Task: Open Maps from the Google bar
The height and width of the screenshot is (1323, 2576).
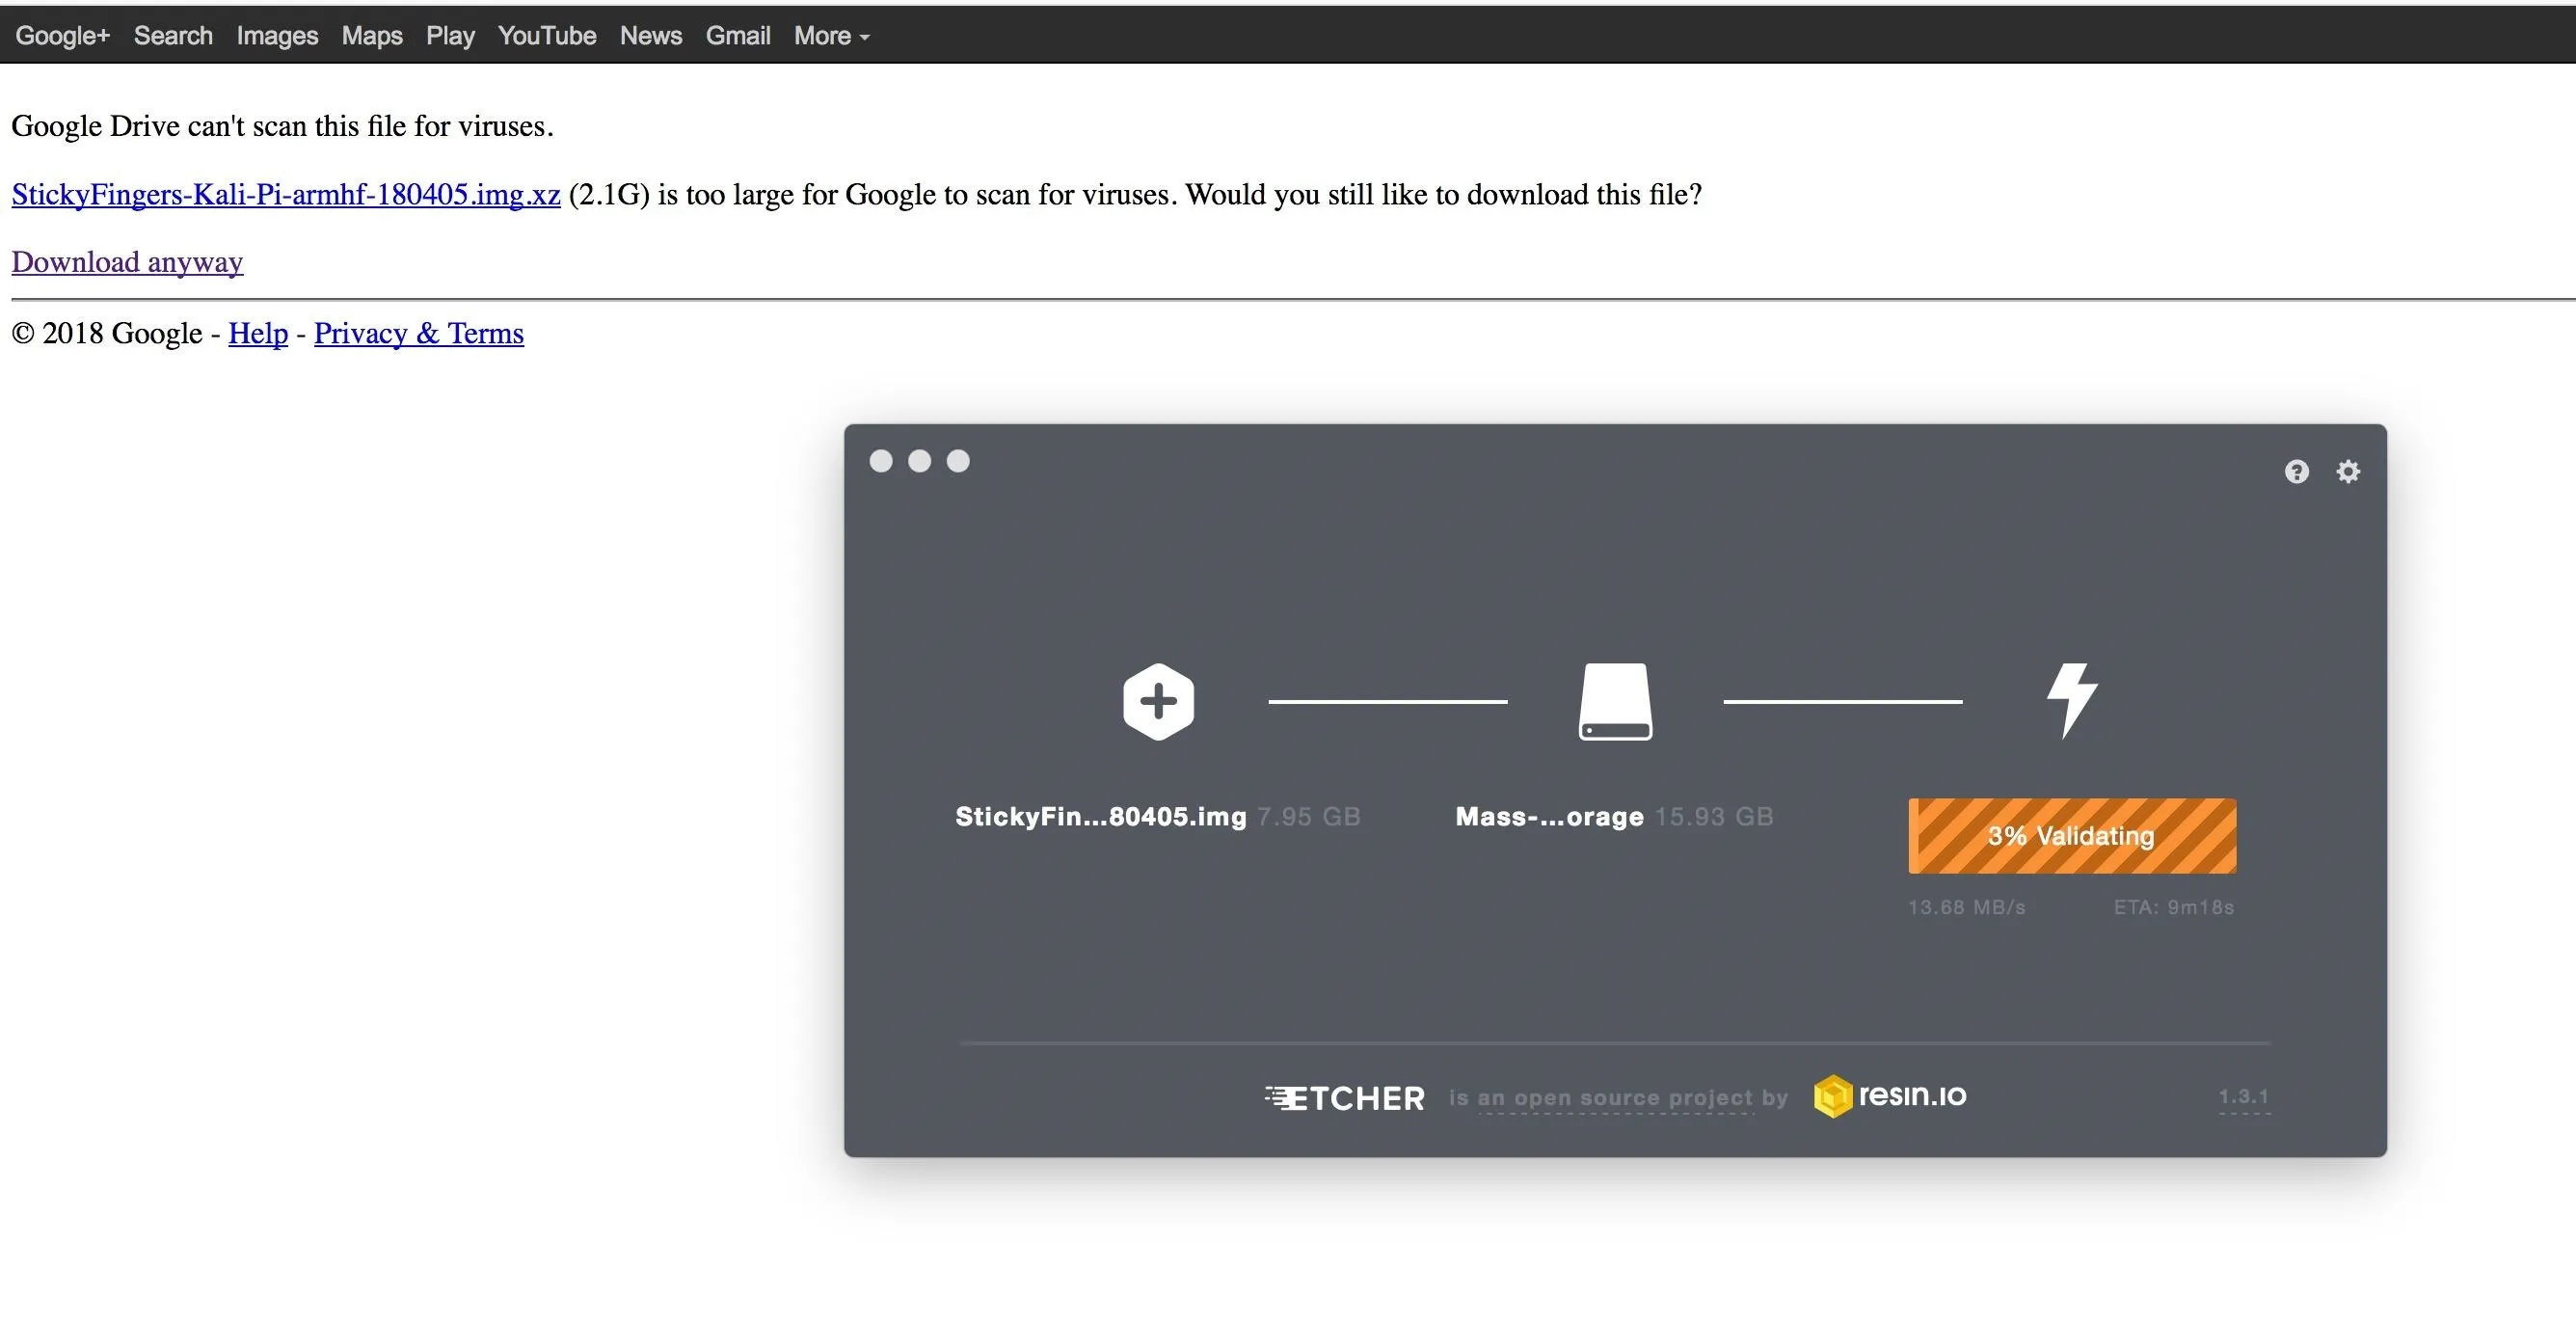Action: click(x=372, y=35)
